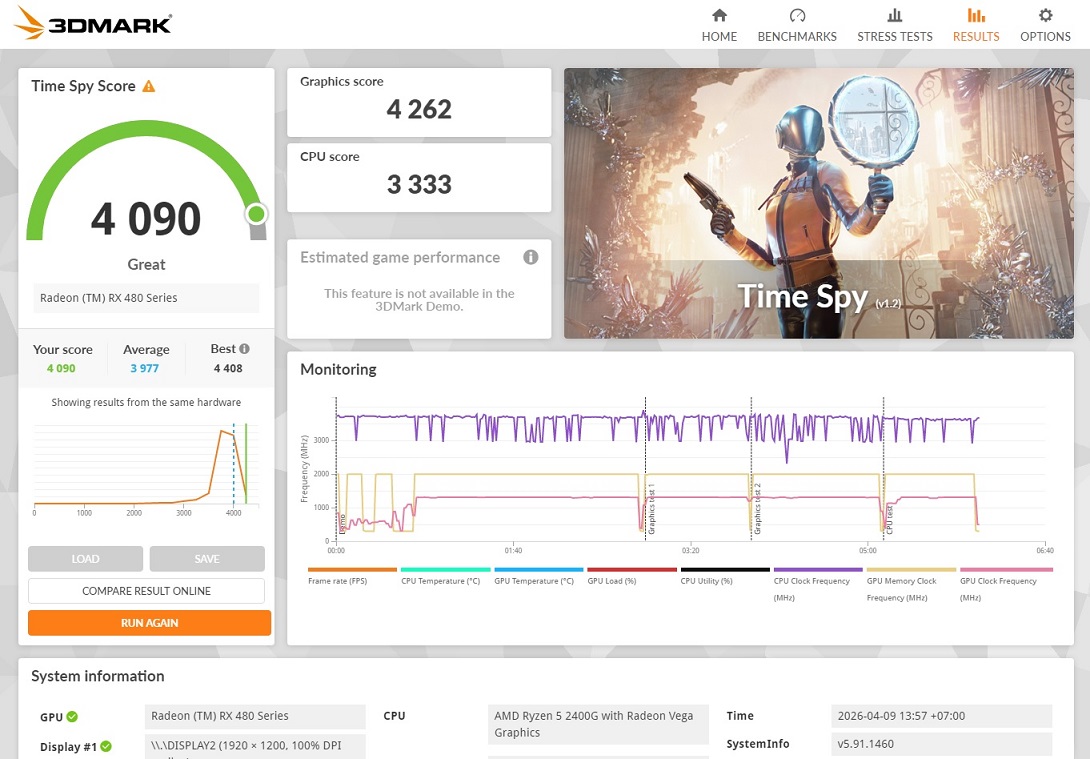Click the Time Spy benchmark thumbnail image
The width and height of the screenshot is (1090, 759).
point(818,203)
